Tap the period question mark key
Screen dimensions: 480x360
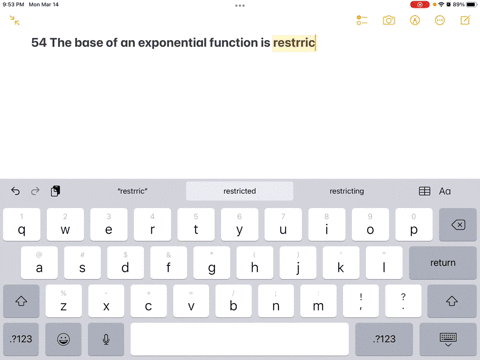tap(403, 301)
